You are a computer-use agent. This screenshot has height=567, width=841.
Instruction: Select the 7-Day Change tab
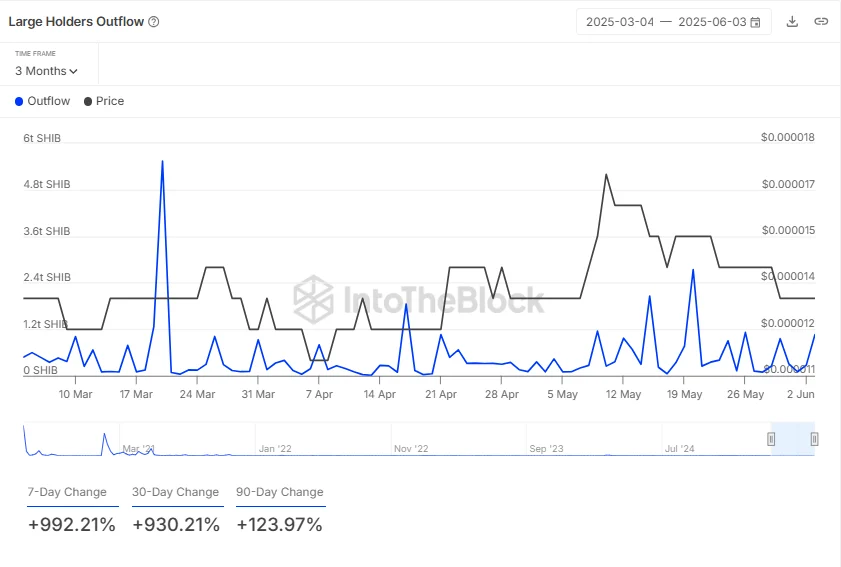67,492
